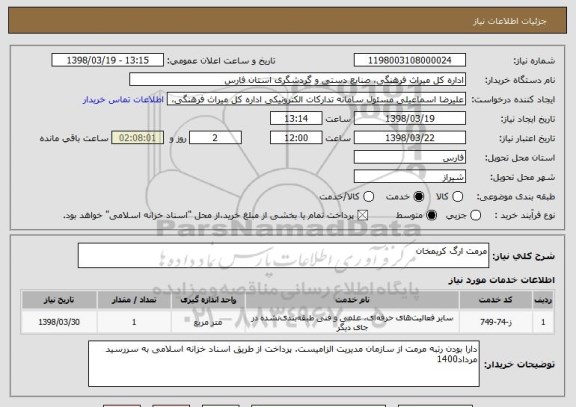The width and height of the screenshot is (576, 407).
Task: Click the remaining time countdown 02:08:01
Action: pyautogui.click(x=138, y=138)
